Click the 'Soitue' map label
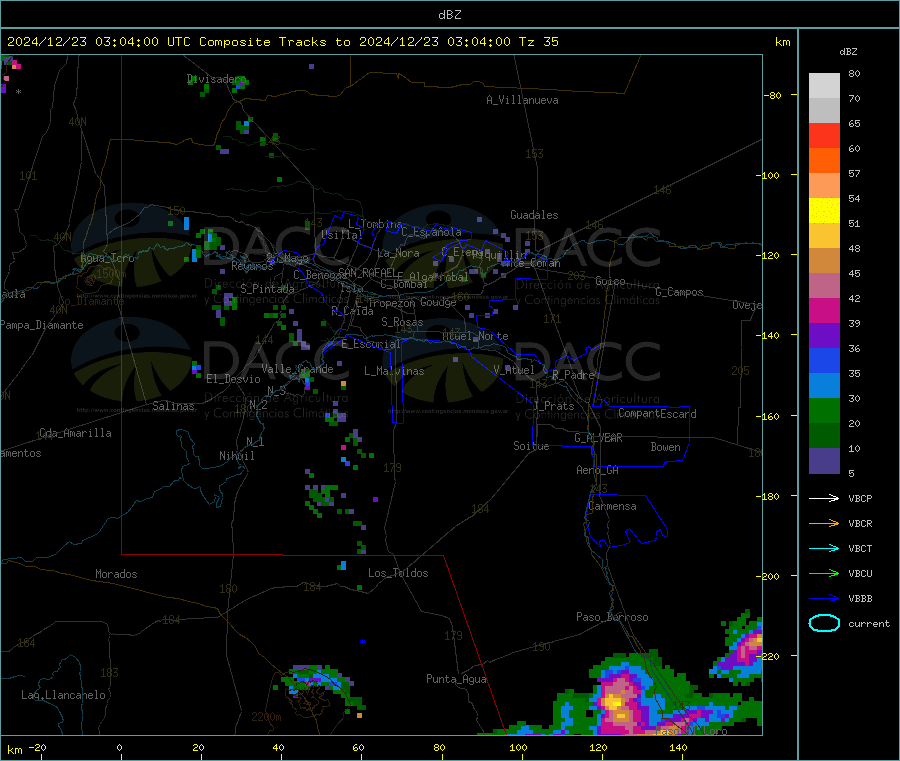Viewport: 900px width, 761px height. 531,445
